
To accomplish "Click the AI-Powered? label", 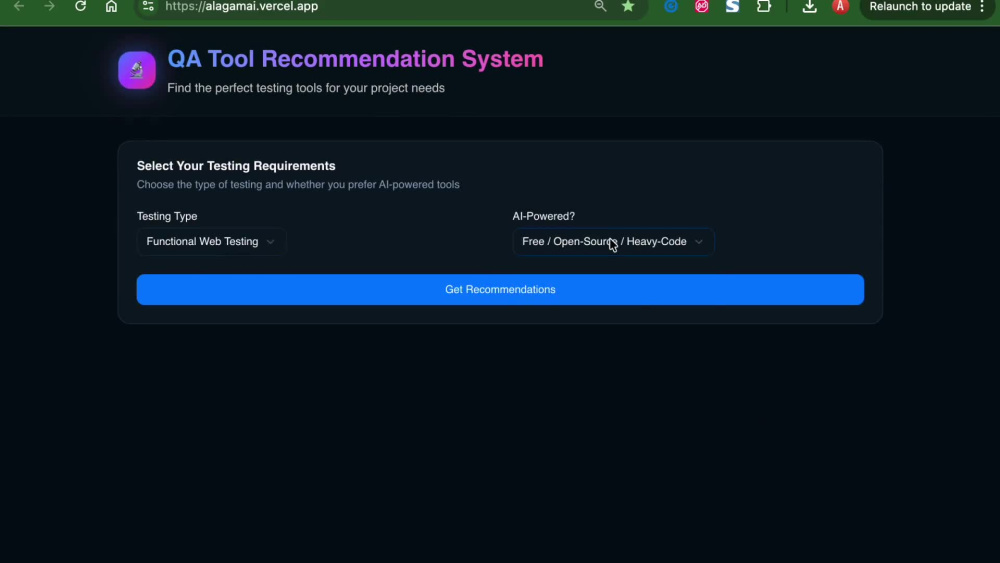I will pyautogui.click(x=543, y=216).
